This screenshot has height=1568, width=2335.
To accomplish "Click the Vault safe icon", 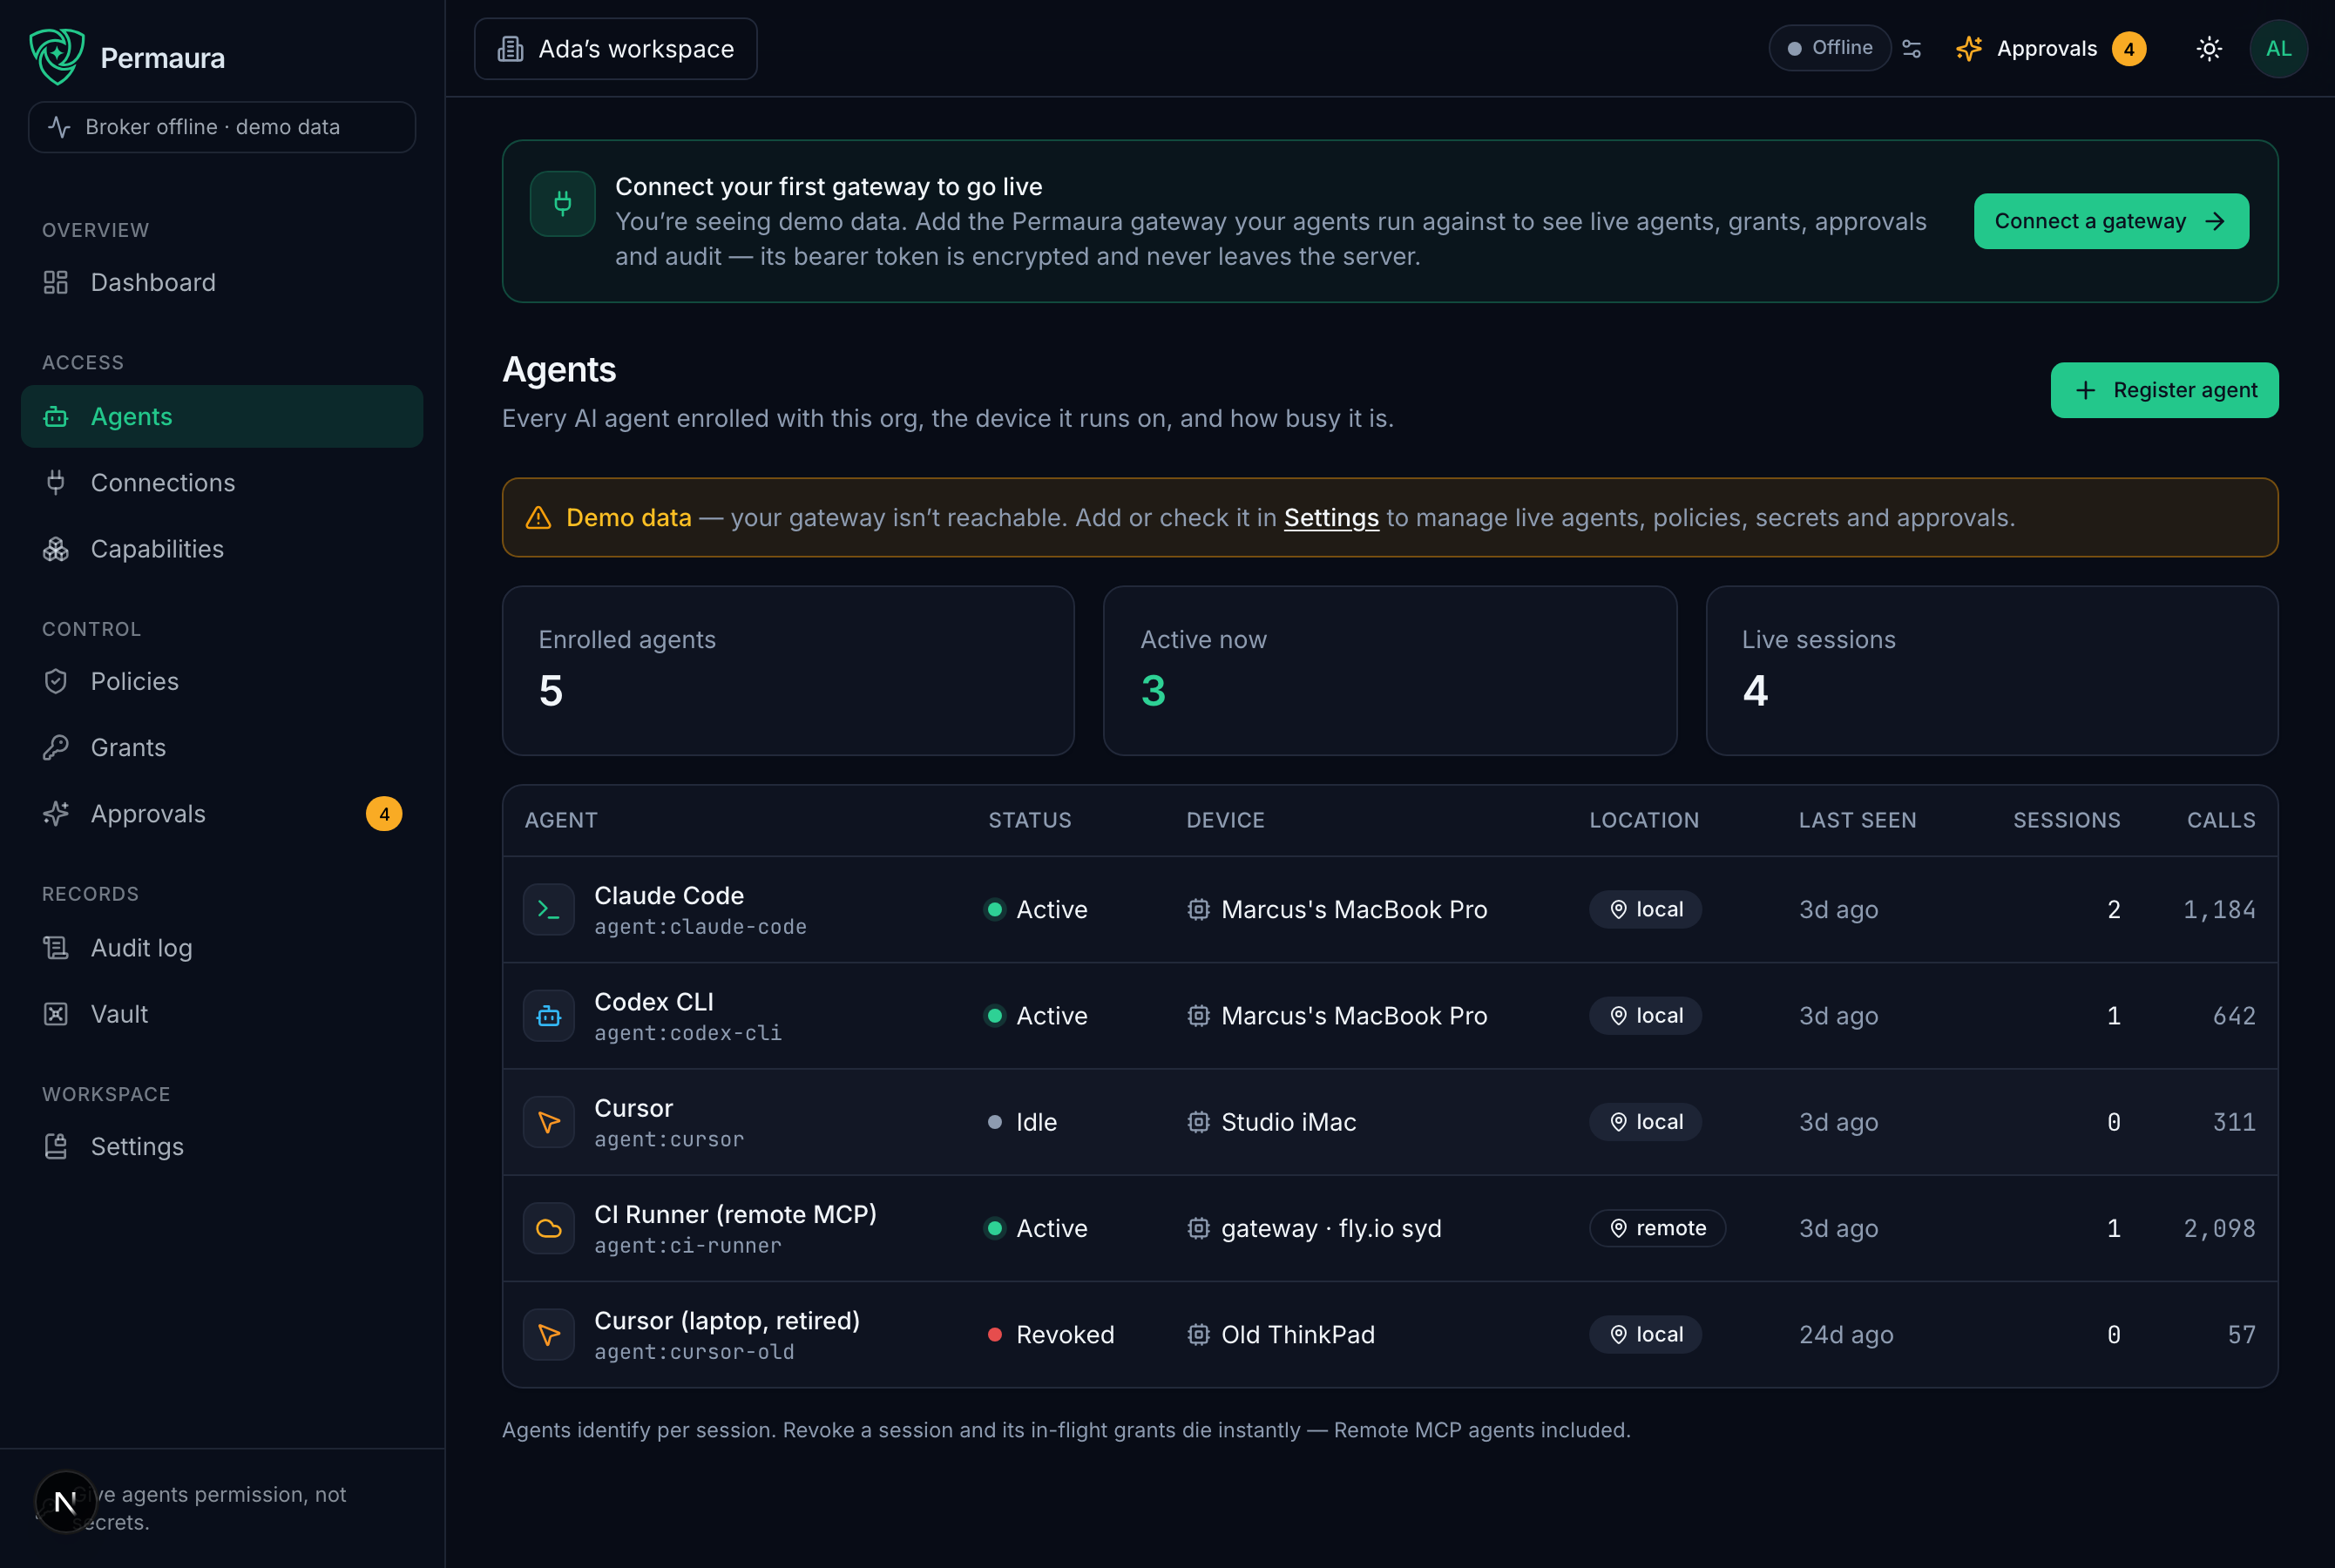I will (x=56, y=1014).
